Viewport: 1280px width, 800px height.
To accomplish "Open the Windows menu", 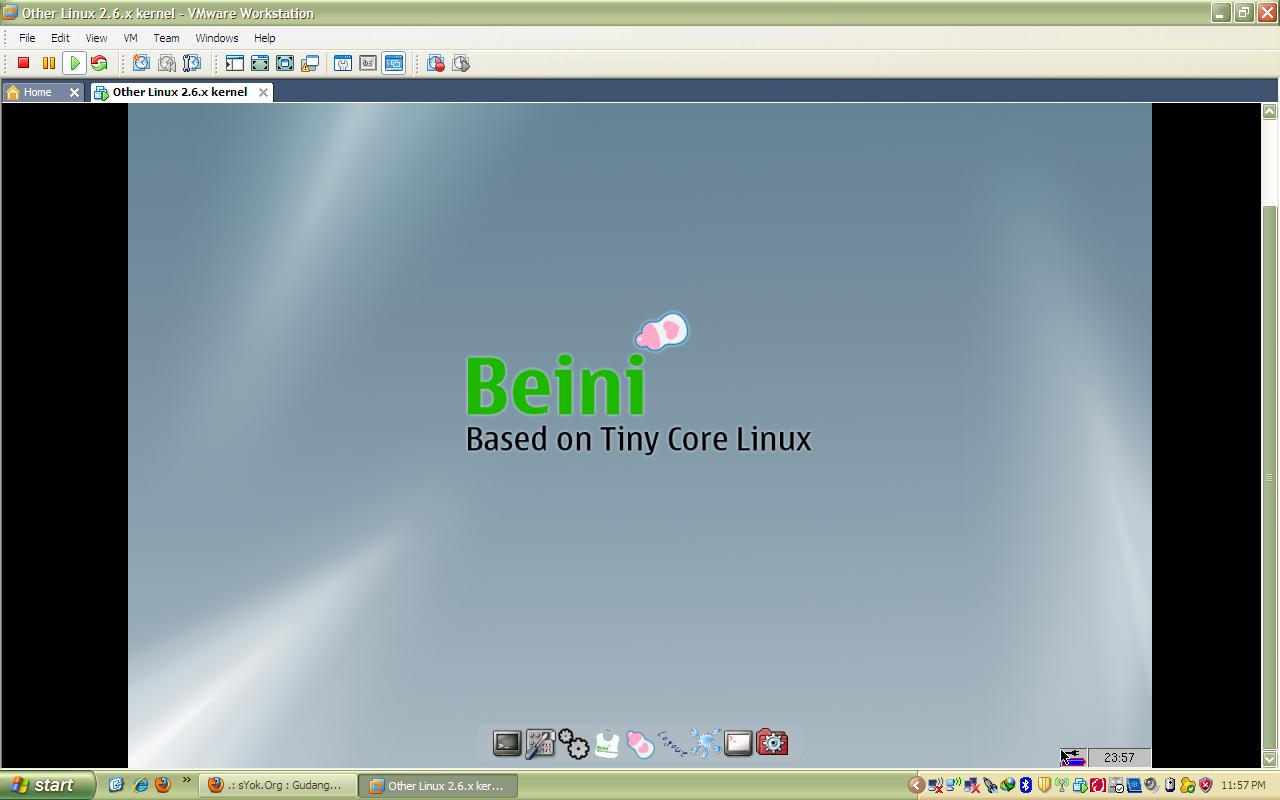I will (216, 38).
